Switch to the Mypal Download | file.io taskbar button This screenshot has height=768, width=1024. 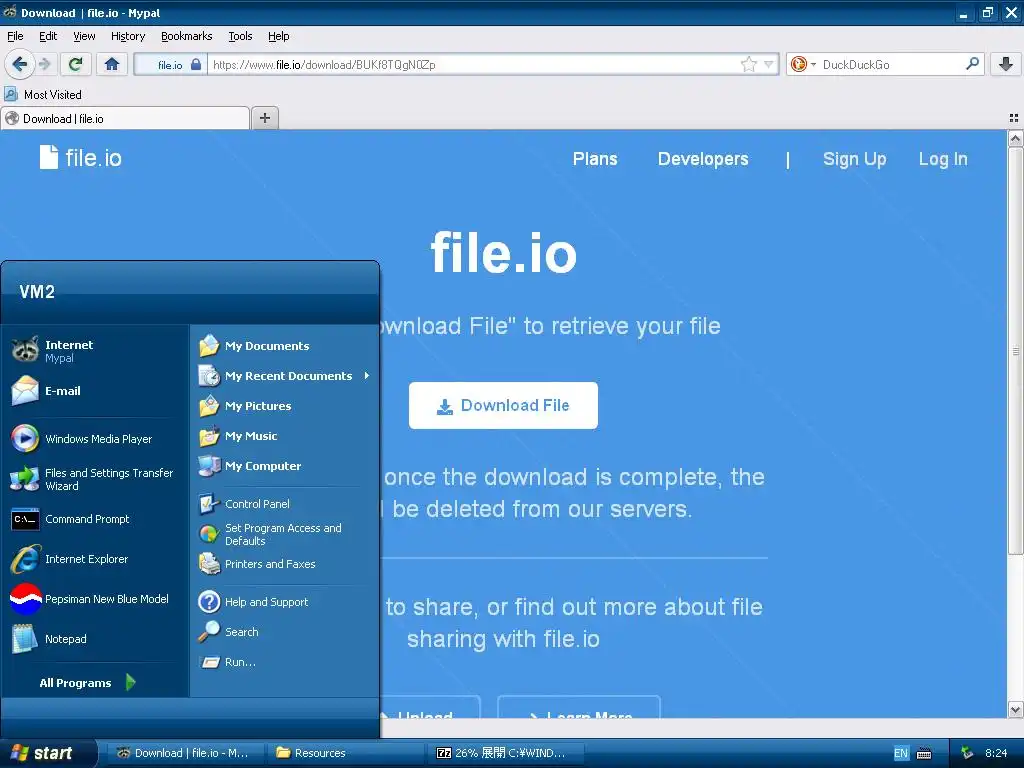pyautogui.click(x=185, y=753)
